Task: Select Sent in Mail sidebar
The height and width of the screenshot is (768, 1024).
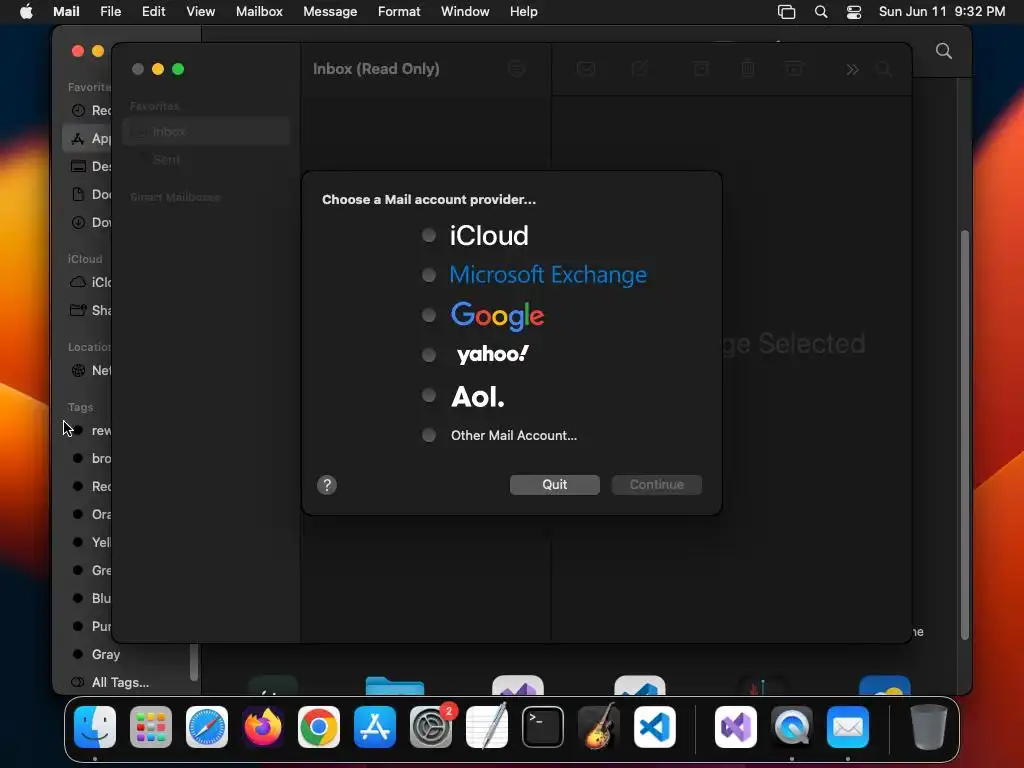Action: (x=206, y=159)
